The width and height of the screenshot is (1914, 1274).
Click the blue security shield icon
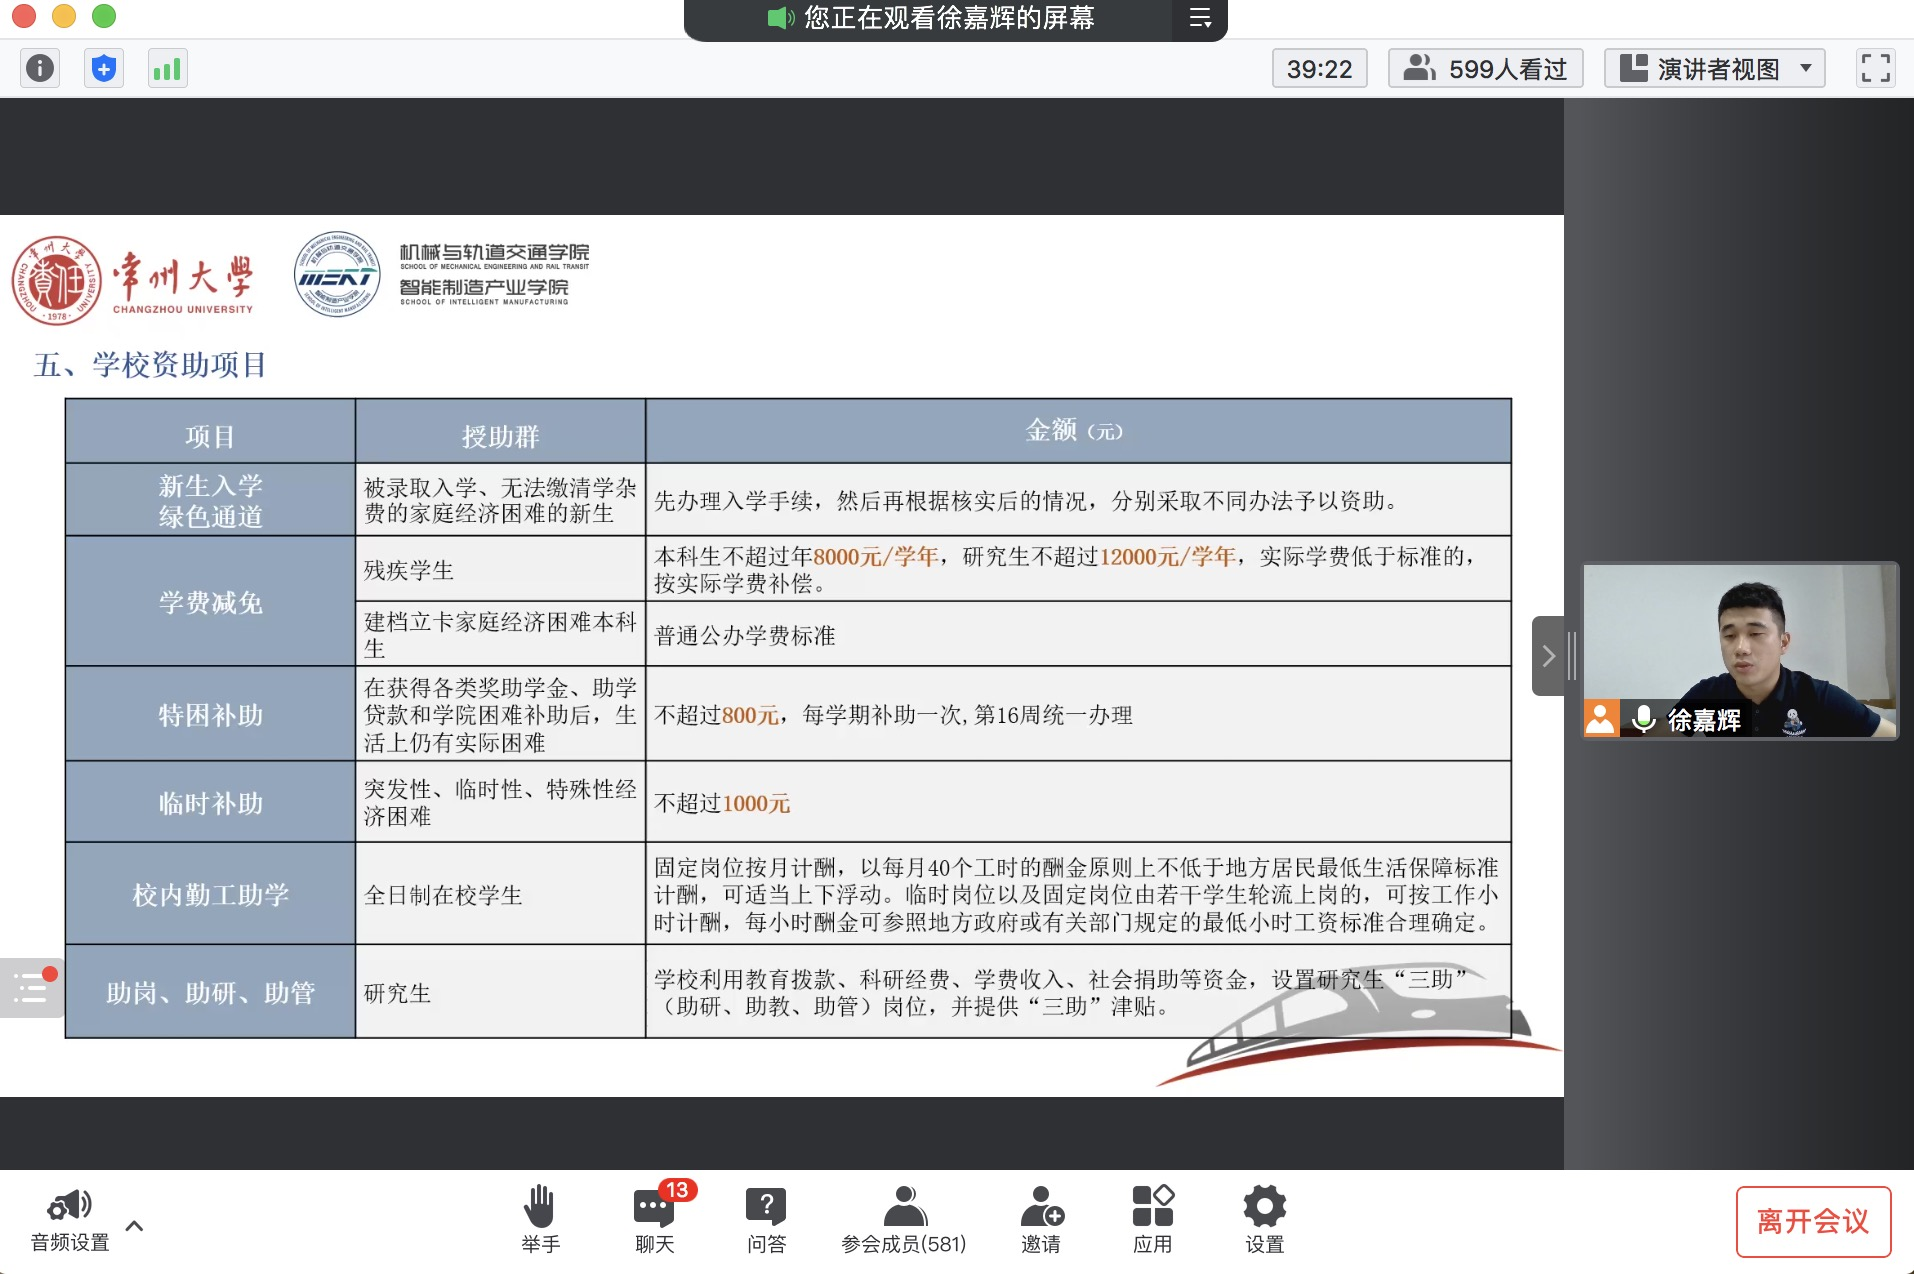pos(104,68)
